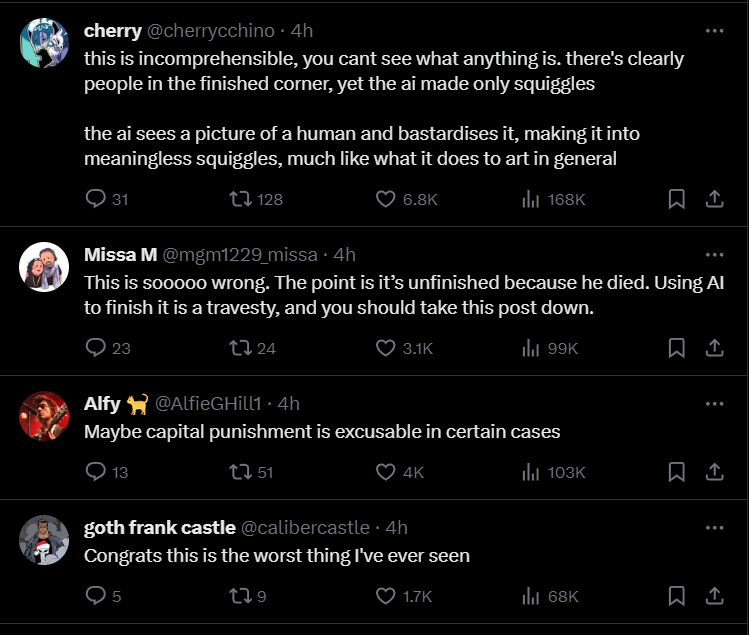Viewport: 749px width, 635px height.
Task: Like Missa M's tweet
Action: coord(386,348)
